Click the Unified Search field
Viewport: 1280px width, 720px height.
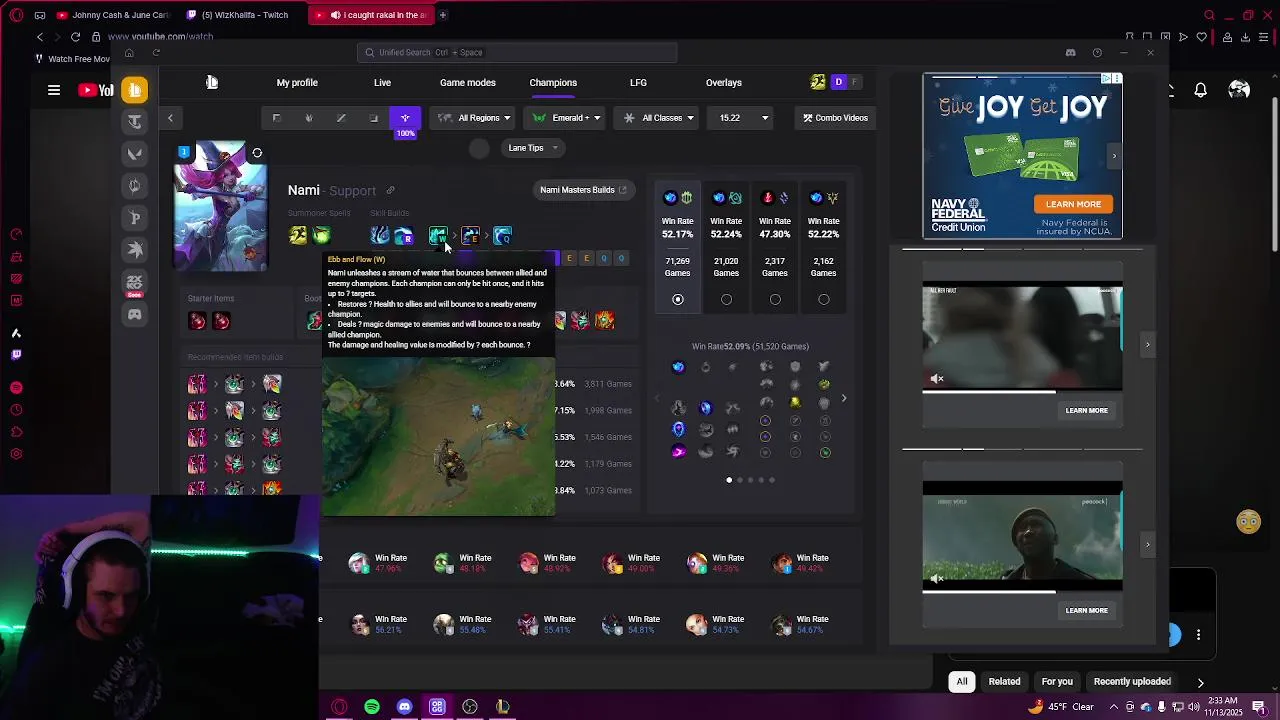tap(517, 53)
